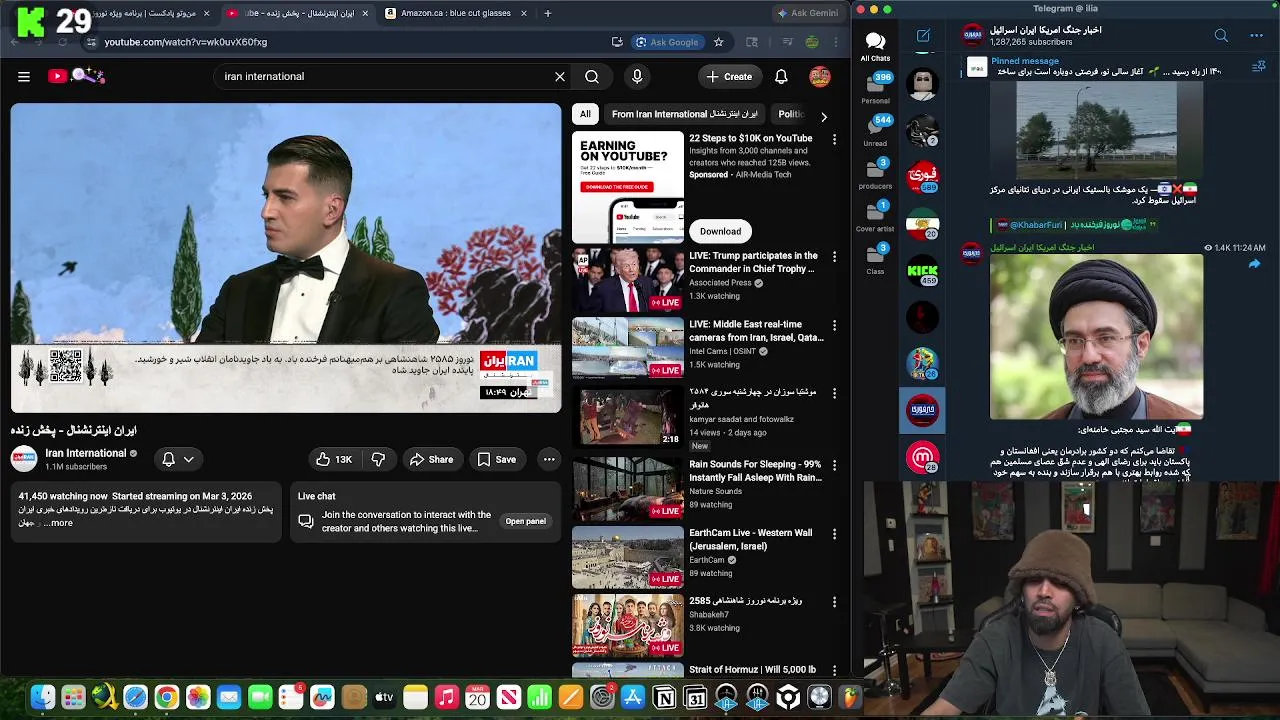Open the video's more actions ellipsis

click(549, 459)
